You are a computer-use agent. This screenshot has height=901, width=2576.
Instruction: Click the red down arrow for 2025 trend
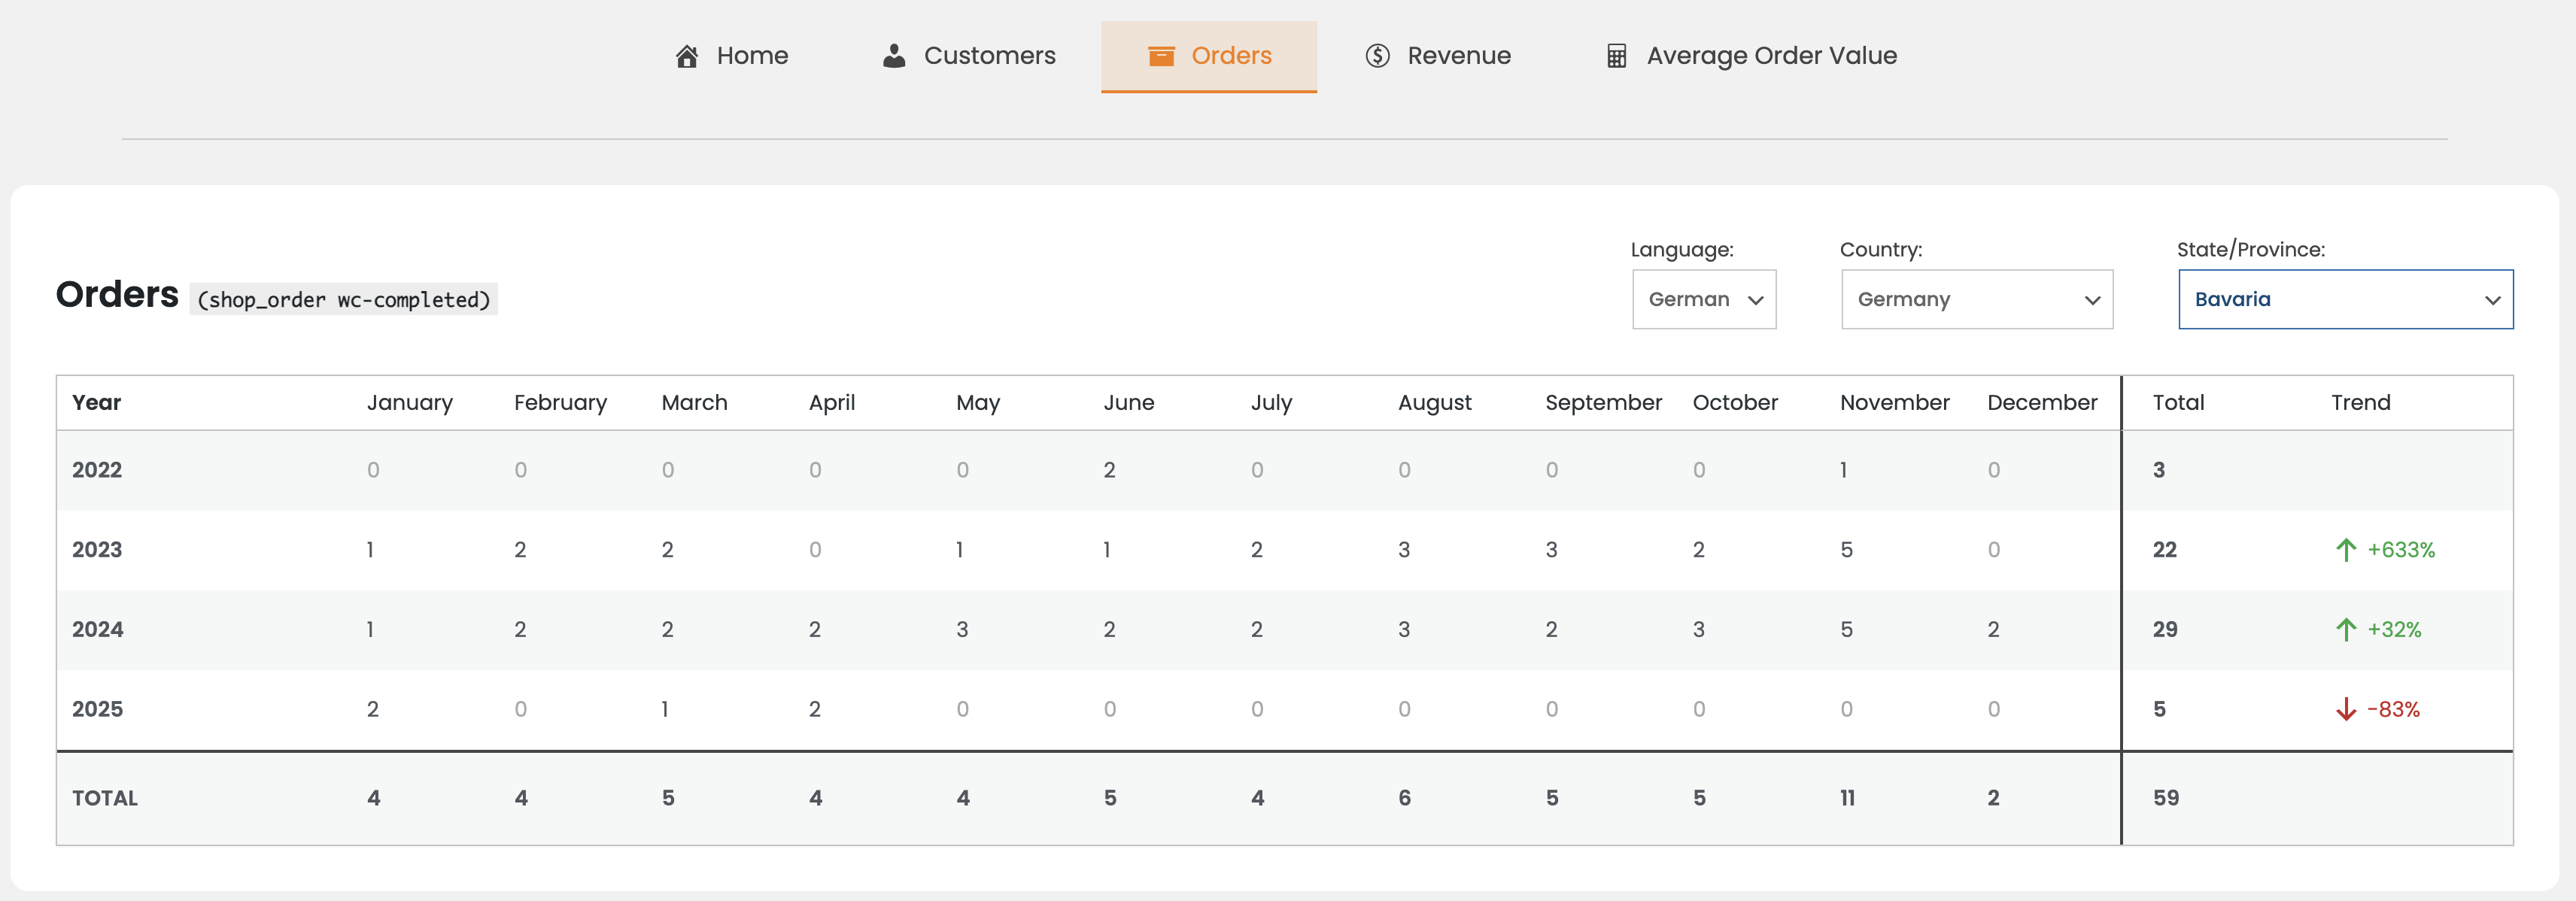(2345, 710)
